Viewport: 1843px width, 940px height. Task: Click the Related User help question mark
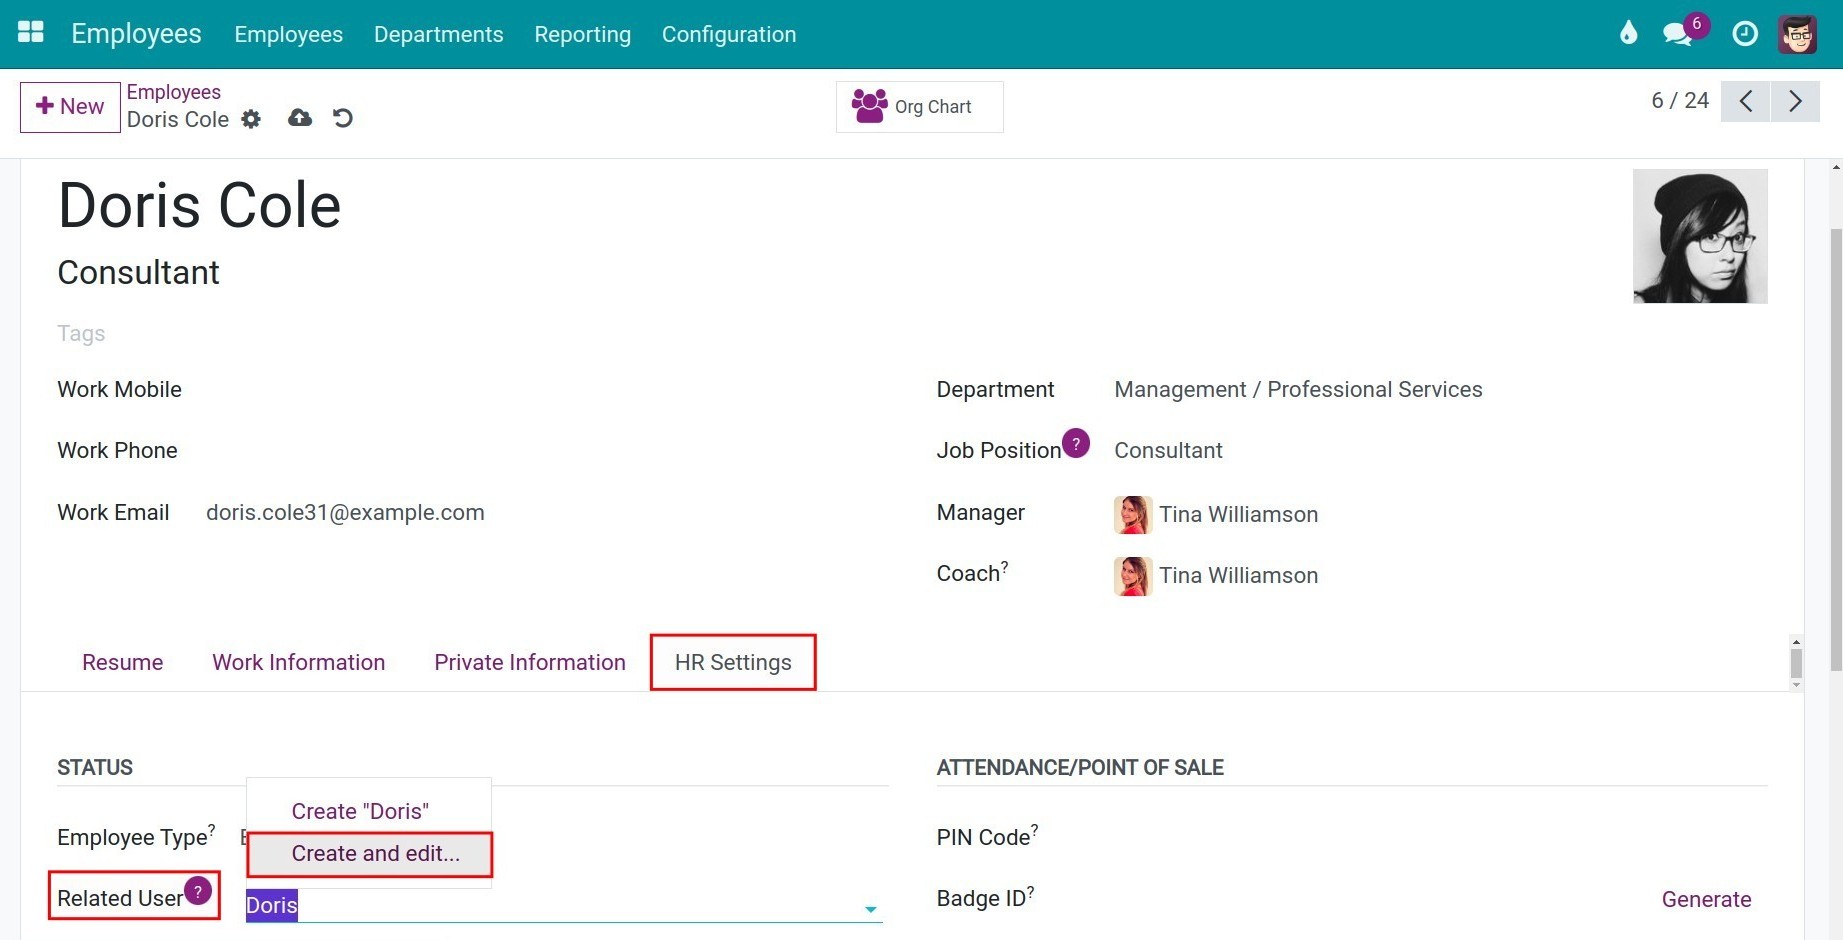pyautogui.click(x=198, y=890)
